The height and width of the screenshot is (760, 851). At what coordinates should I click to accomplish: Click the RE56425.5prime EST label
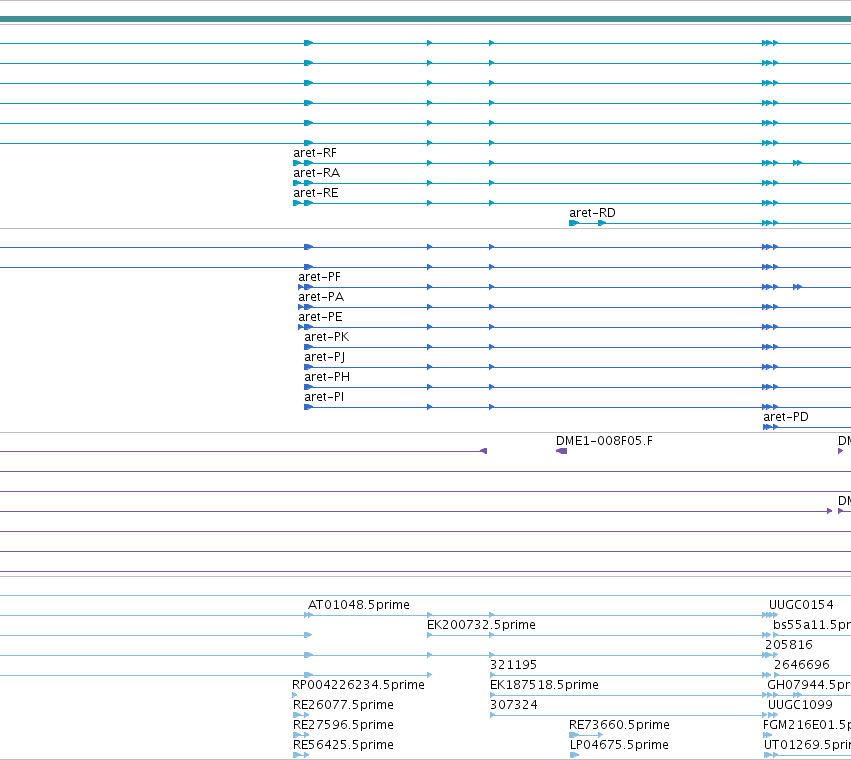tap(343, 746)
